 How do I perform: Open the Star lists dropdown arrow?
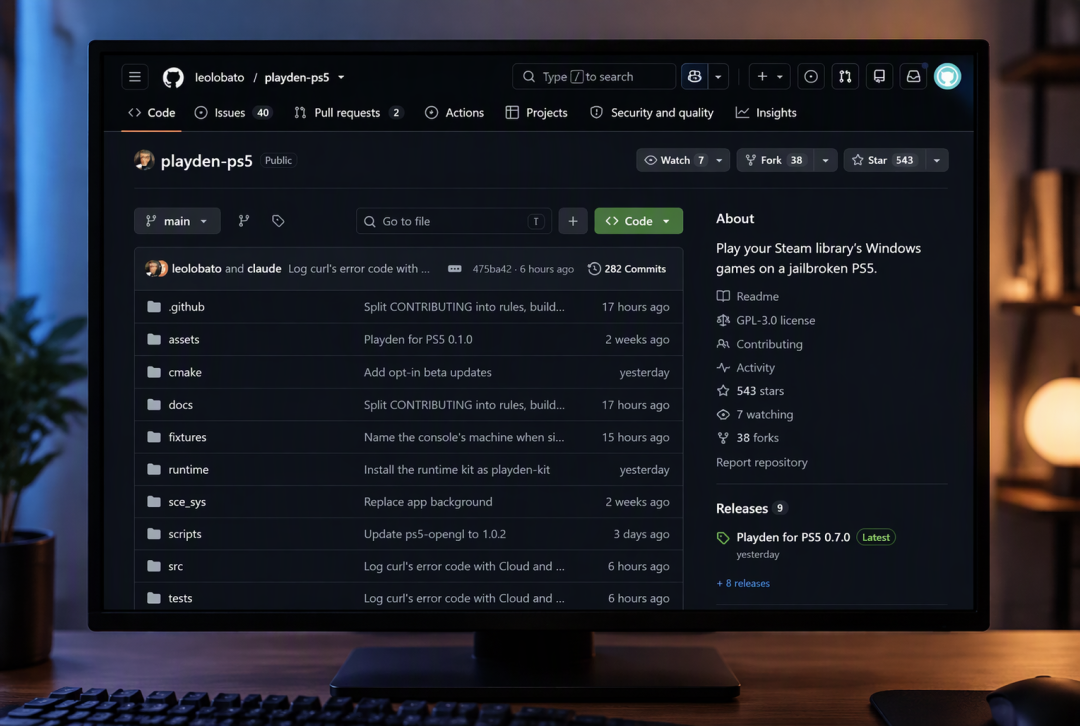point(936,160)
